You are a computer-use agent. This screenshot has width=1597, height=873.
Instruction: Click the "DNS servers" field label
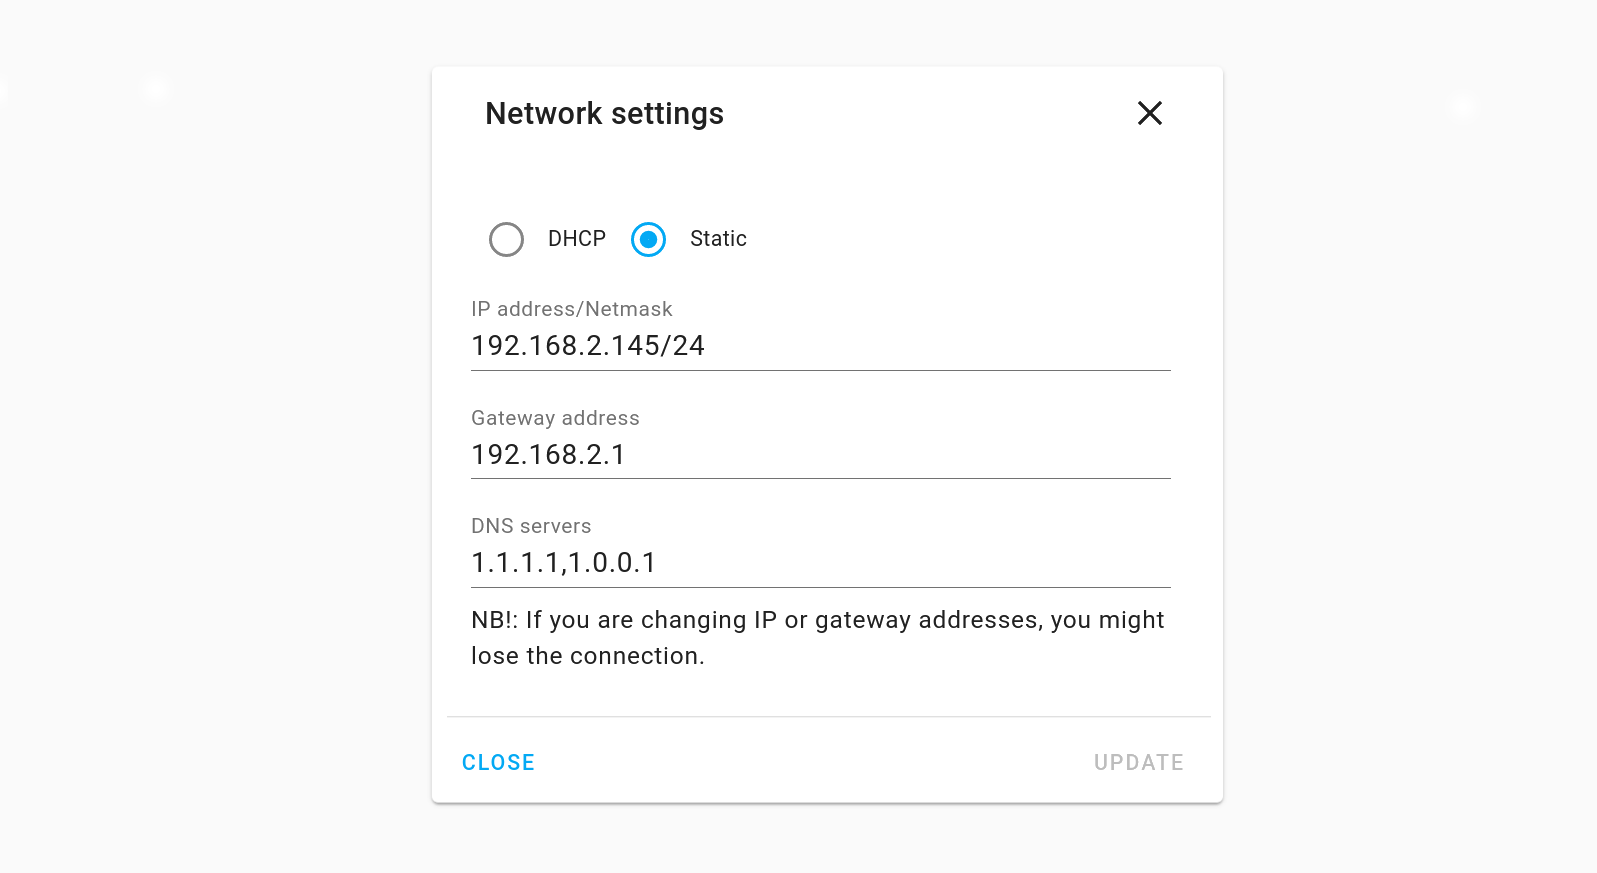531,526
